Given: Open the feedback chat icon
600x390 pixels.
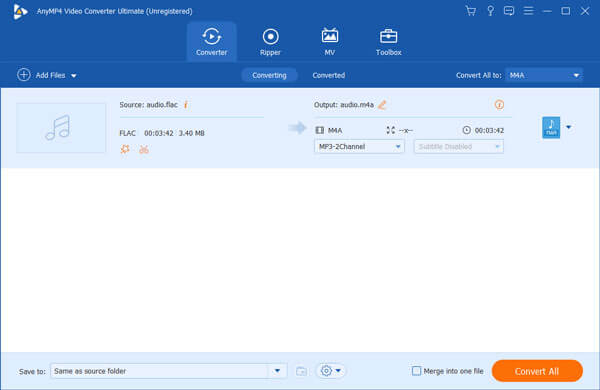Looking at the screenshot, I should click(x=509, y=11).
